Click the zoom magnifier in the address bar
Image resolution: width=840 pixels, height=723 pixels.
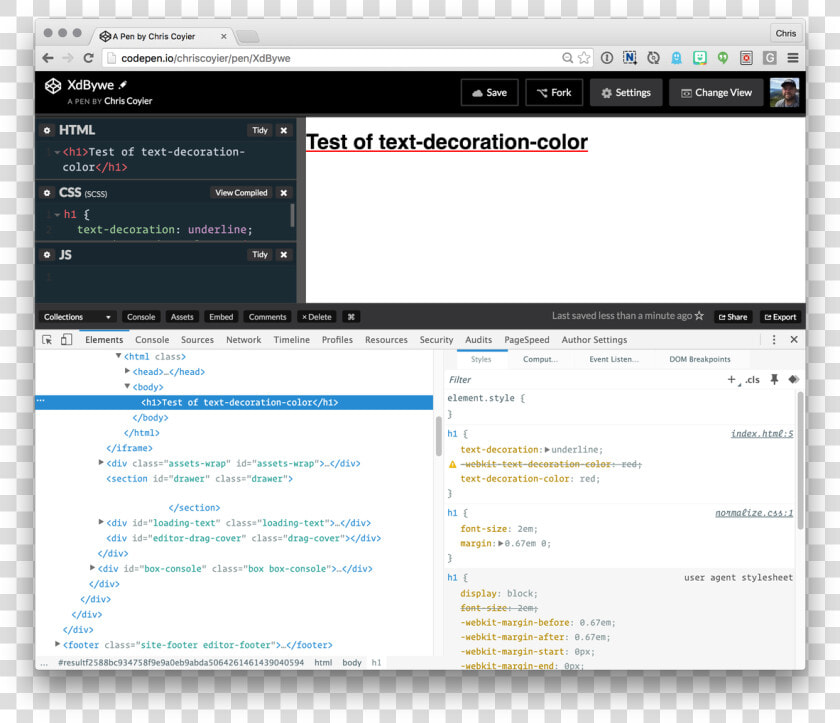[567, 58]
